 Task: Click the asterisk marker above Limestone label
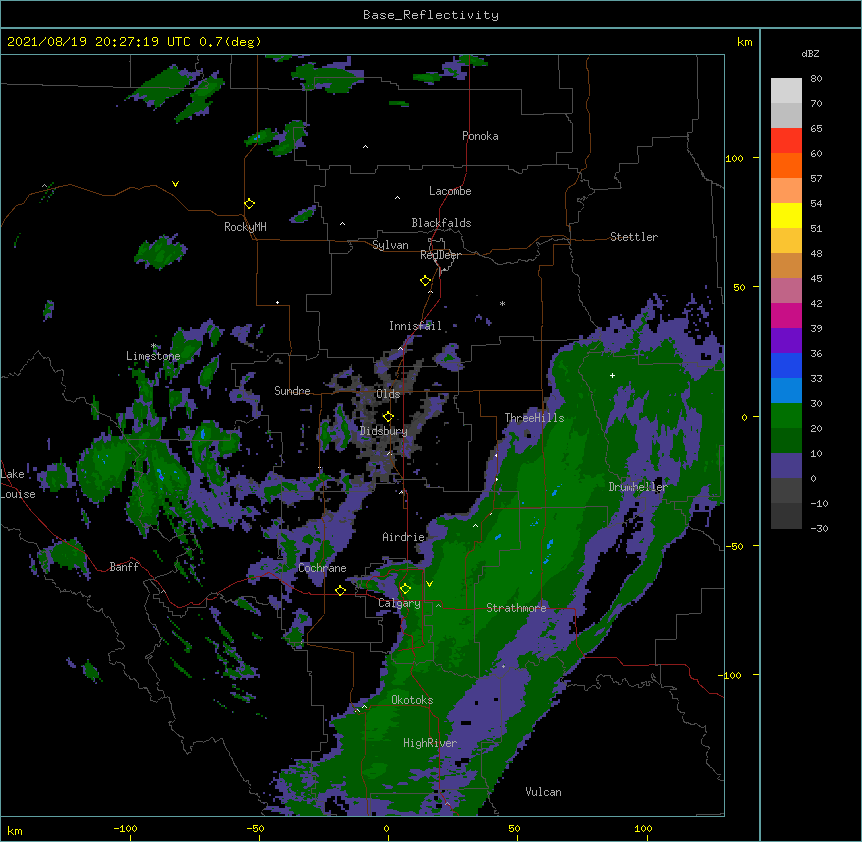coord(154,346)
